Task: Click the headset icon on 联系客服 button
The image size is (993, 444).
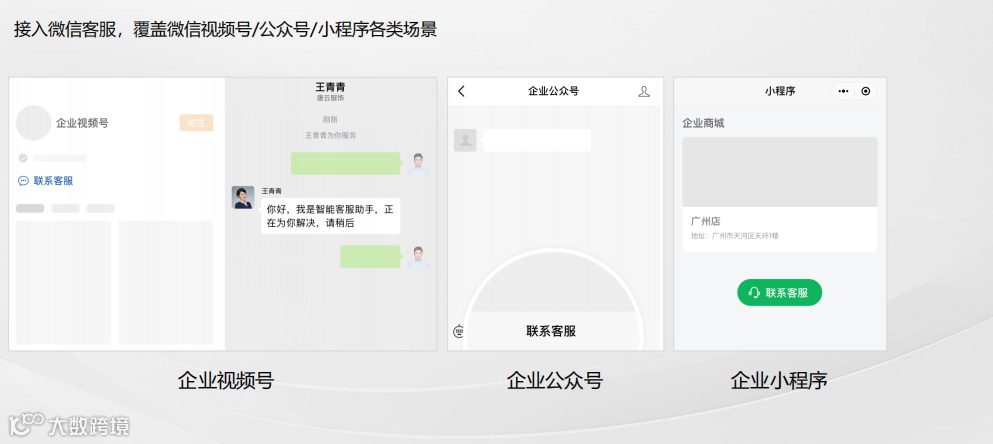Action: point(754,293)
